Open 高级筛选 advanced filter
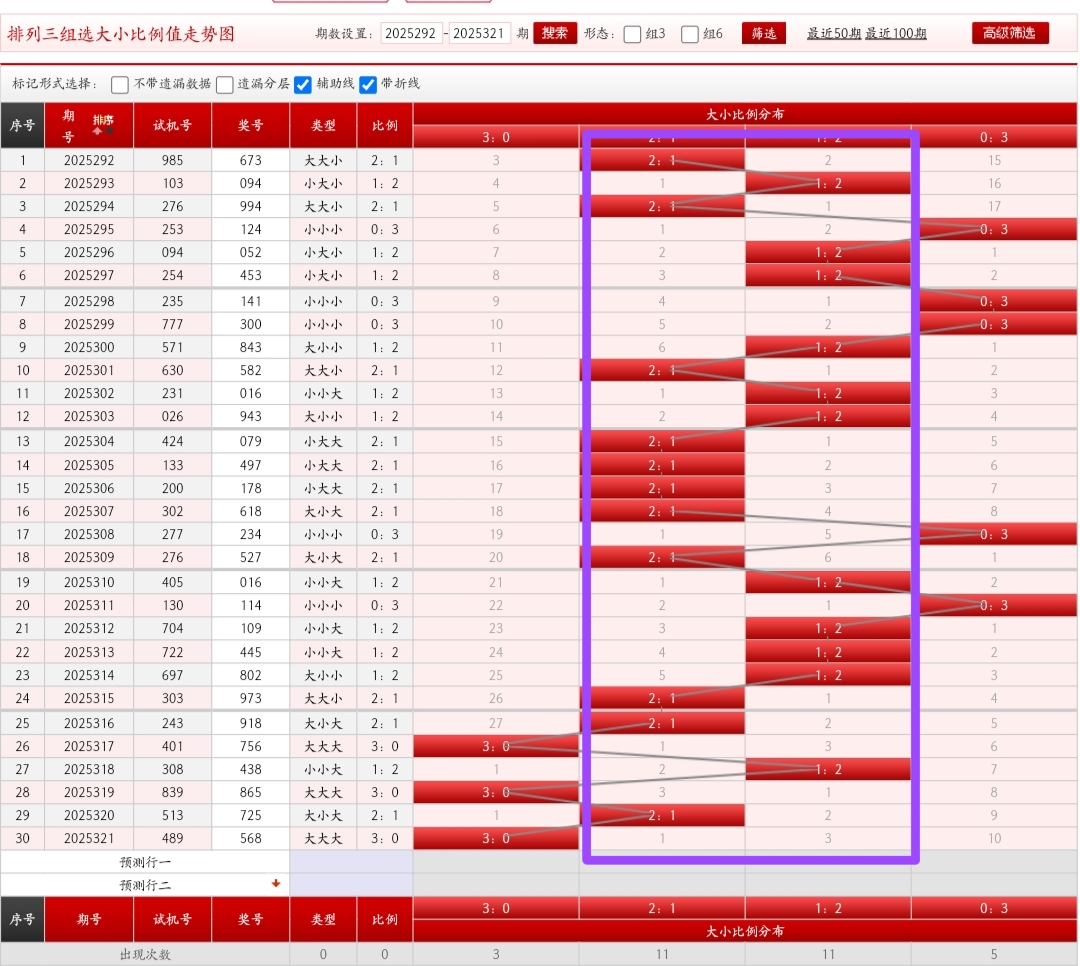Screen dimensions: 1080x966 coord(1010,33)
